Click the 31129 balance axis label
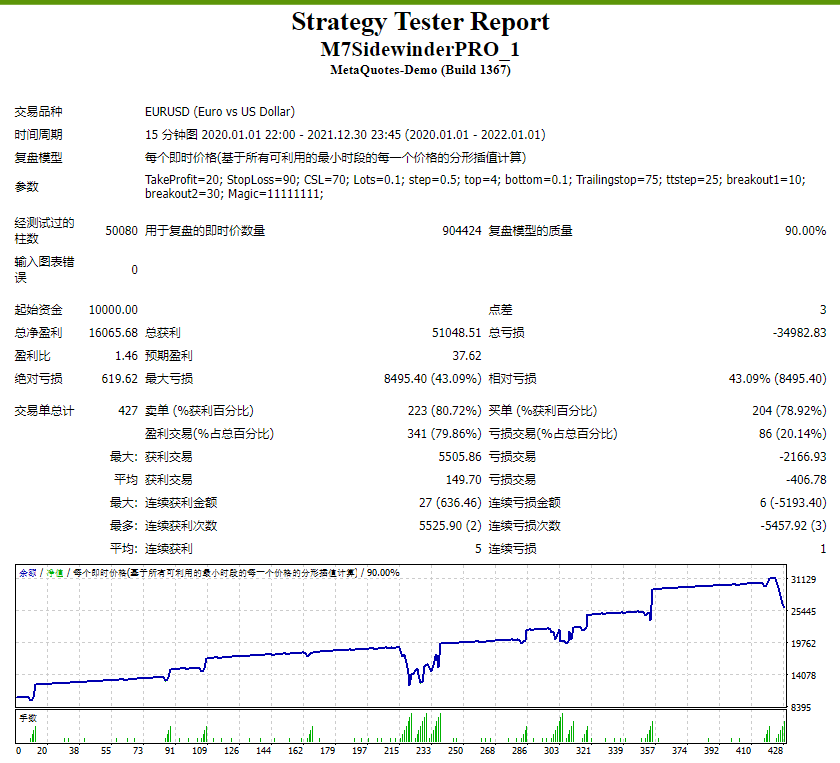The height and width of the screenshot is (763, 840). (803, 580)
